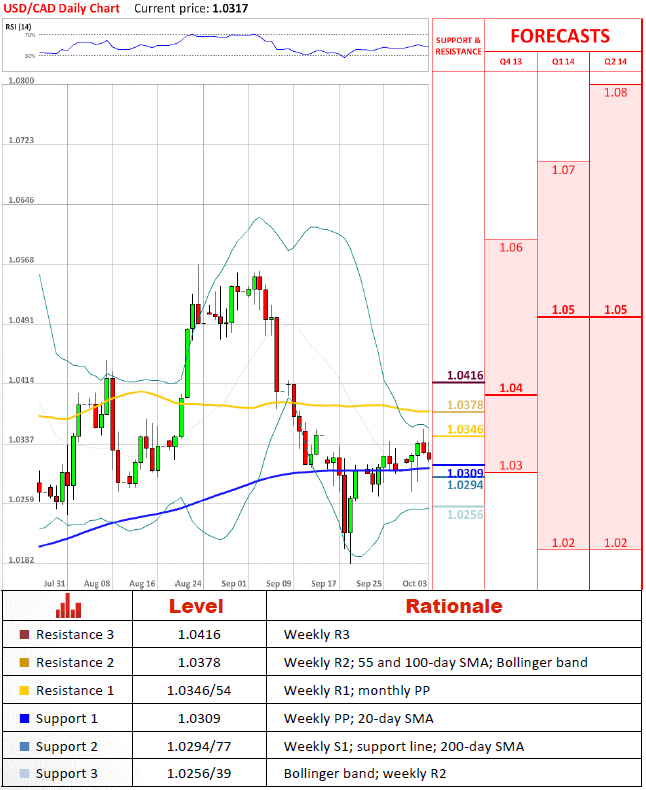Viewport: 646px width, 790px height.
Task: Click the 1.07 forecast value under Q1 14
Action: [x=563, y=170]
